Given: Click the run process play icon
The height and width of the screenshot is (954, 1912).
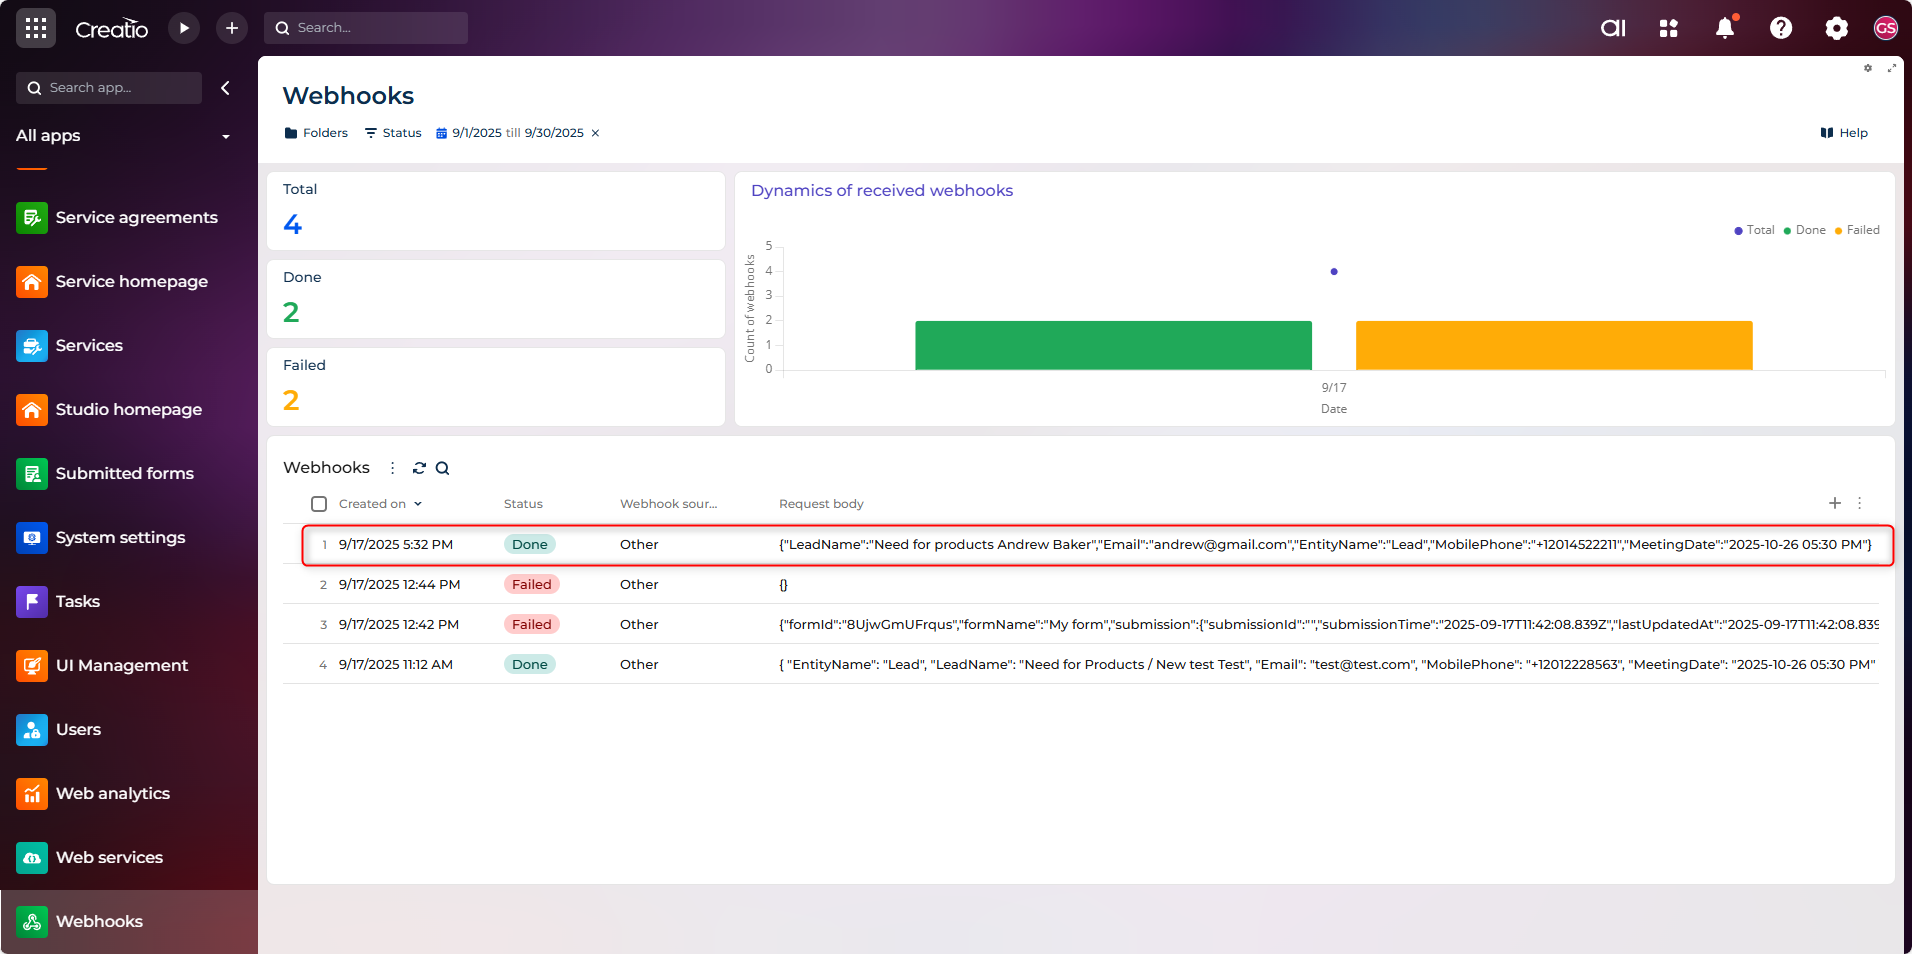Looking at the screenshot, I should pos(184,28).
